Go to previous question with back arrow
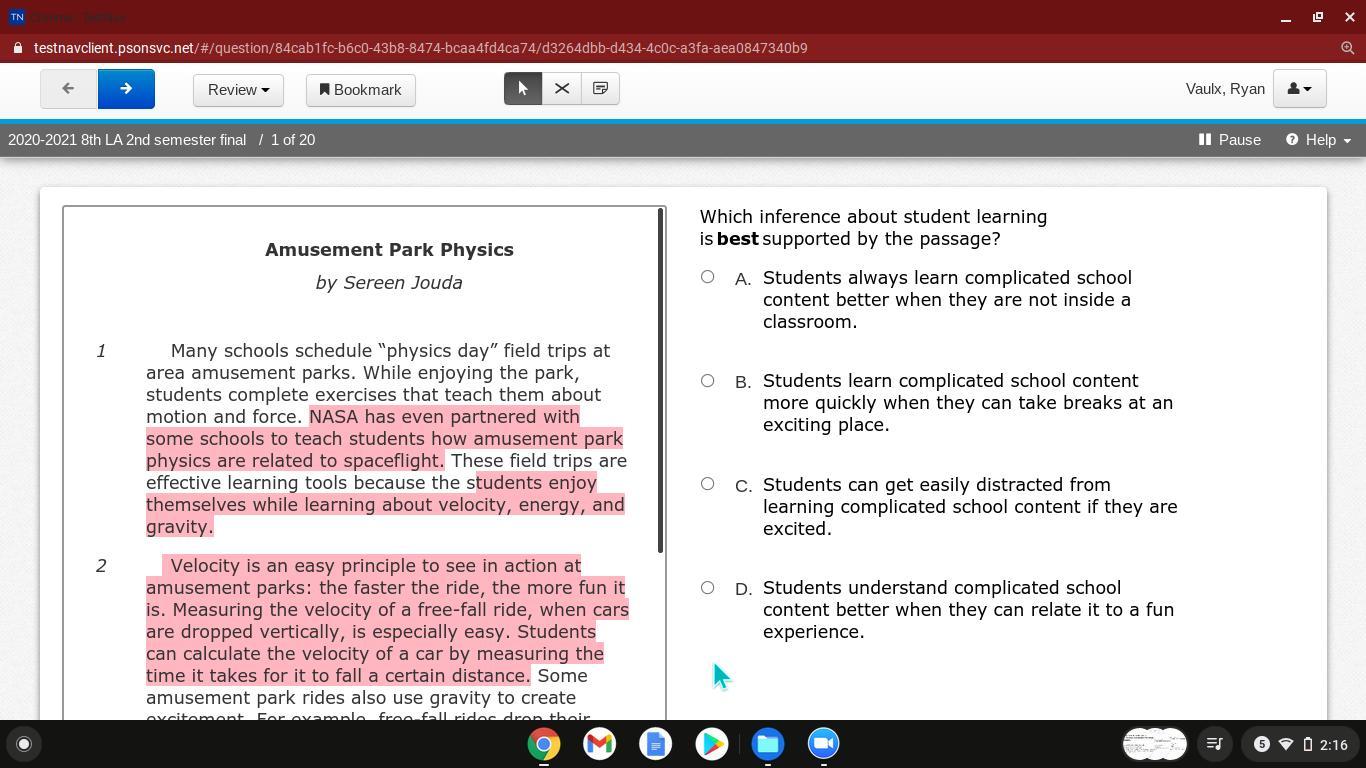 click(68, 89)
